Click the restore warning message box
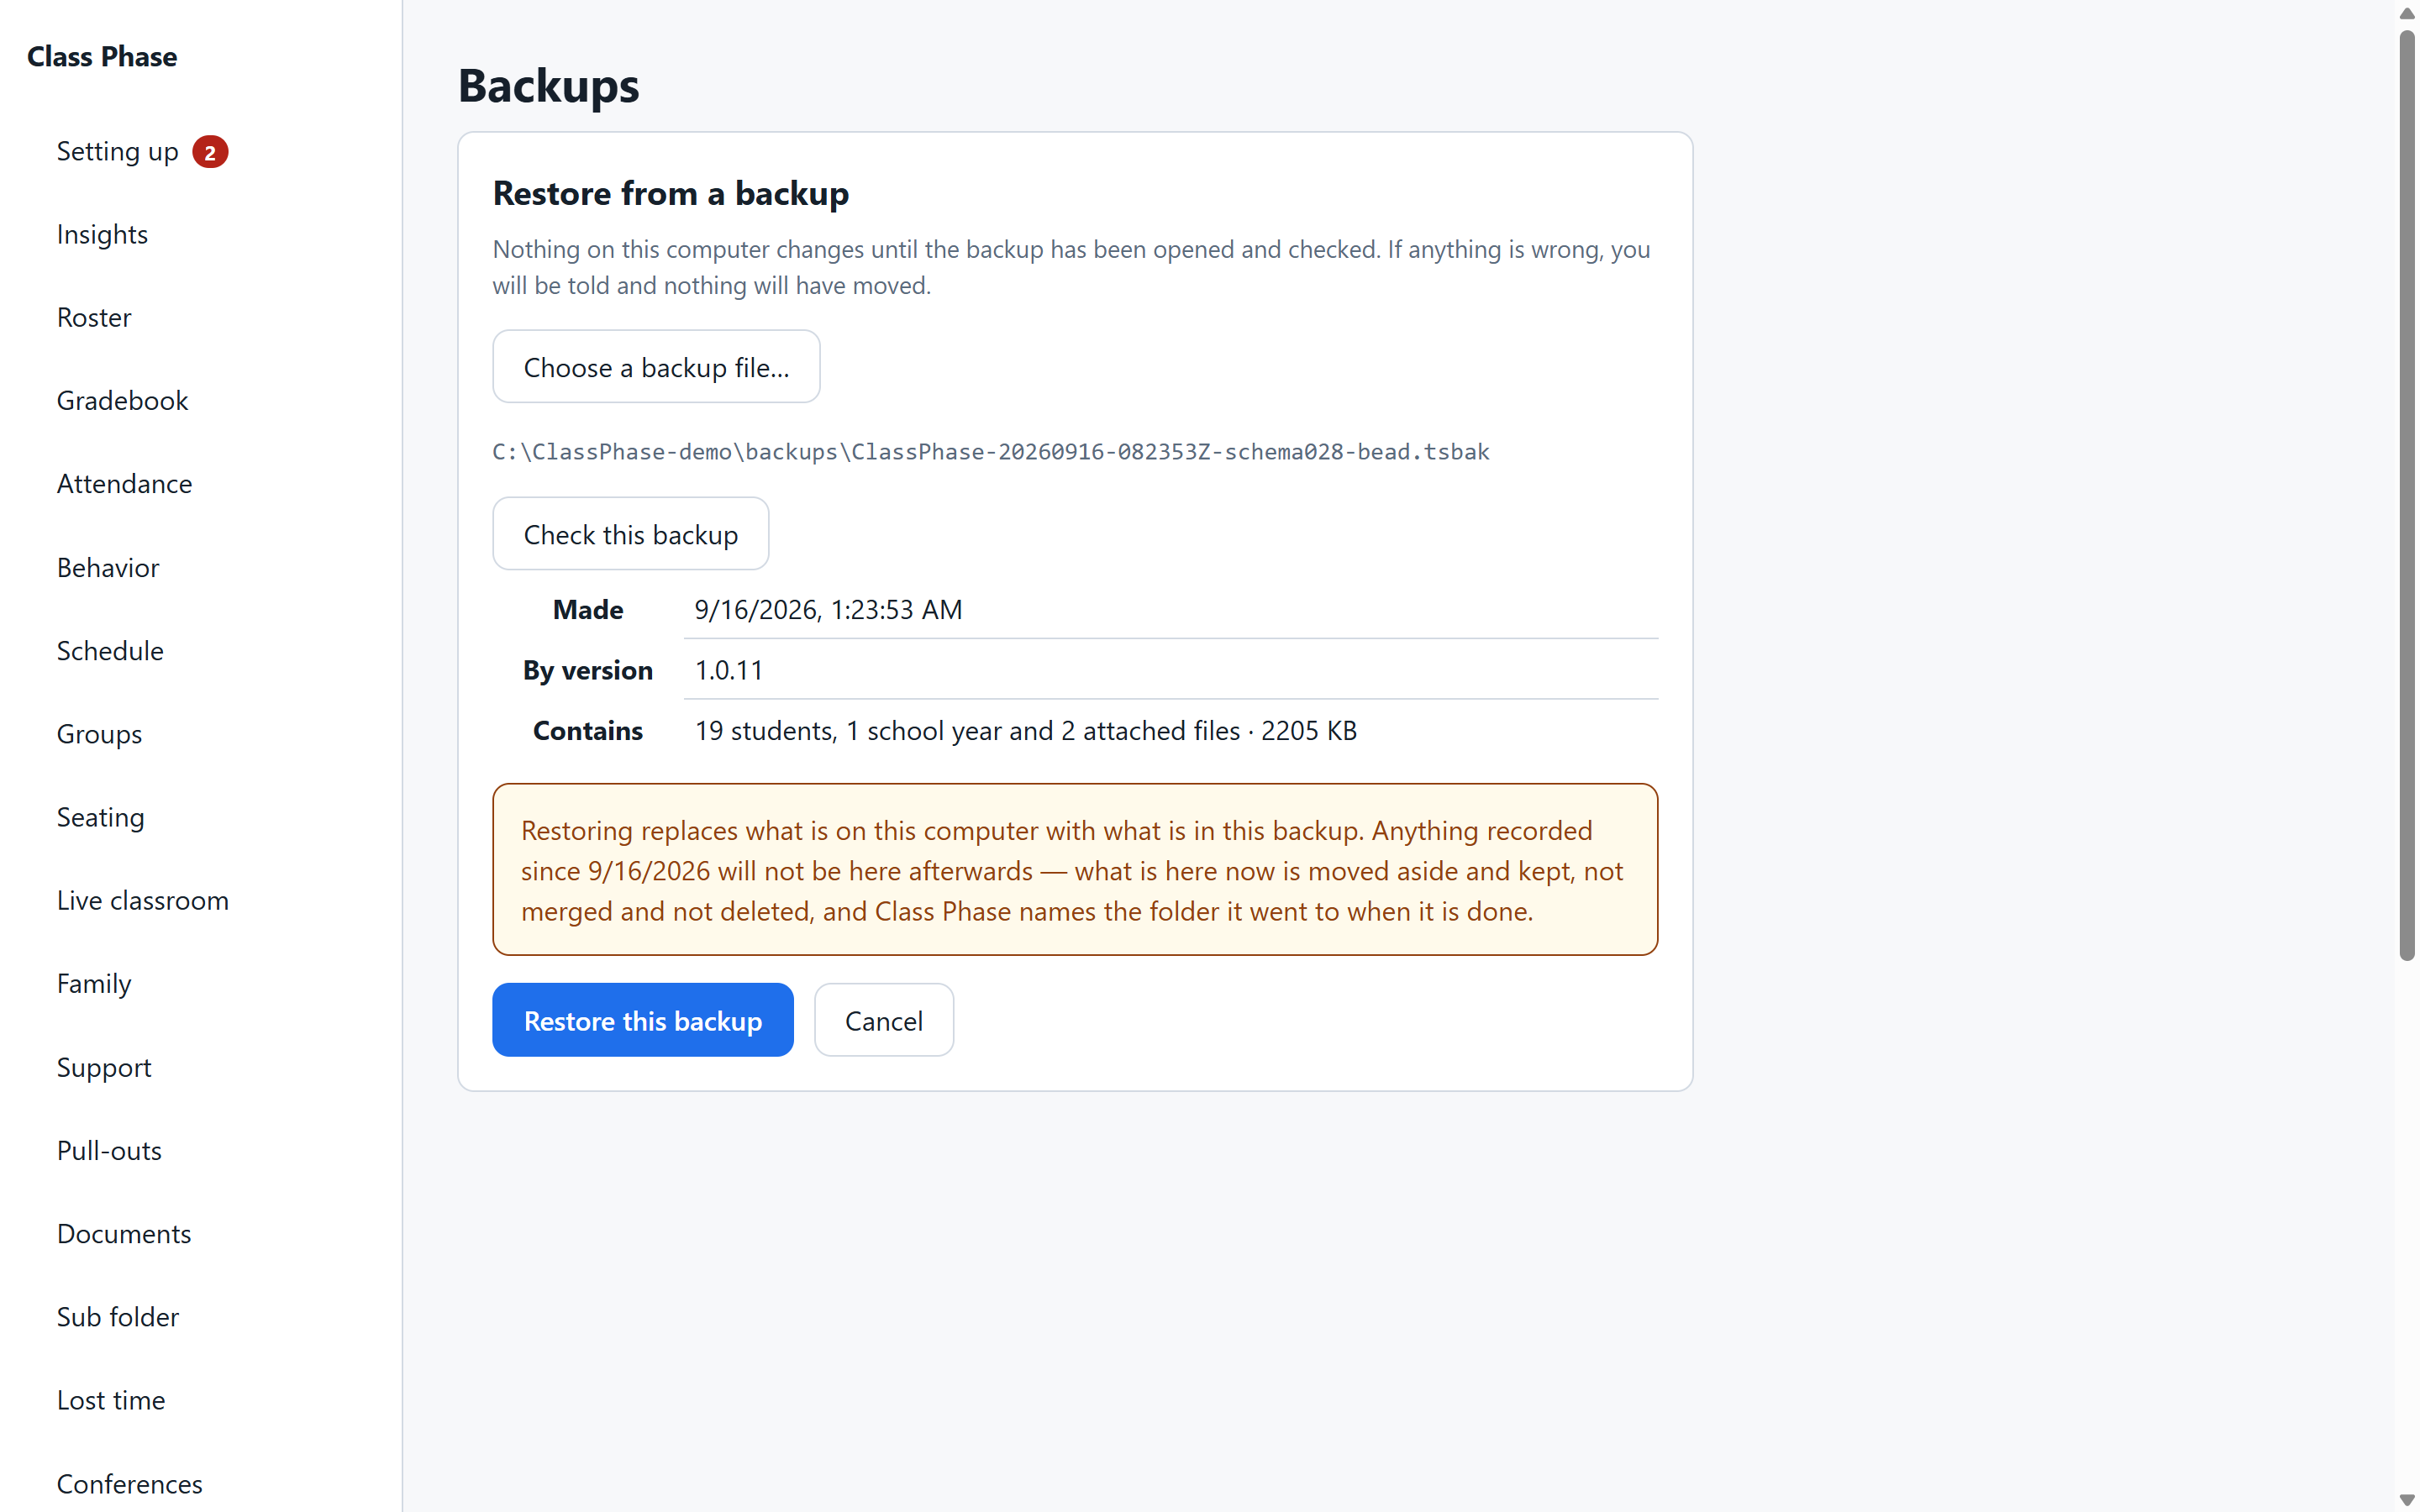Image resolution: width=2420 pixels, height=1512 pixels. point(1075,870)
